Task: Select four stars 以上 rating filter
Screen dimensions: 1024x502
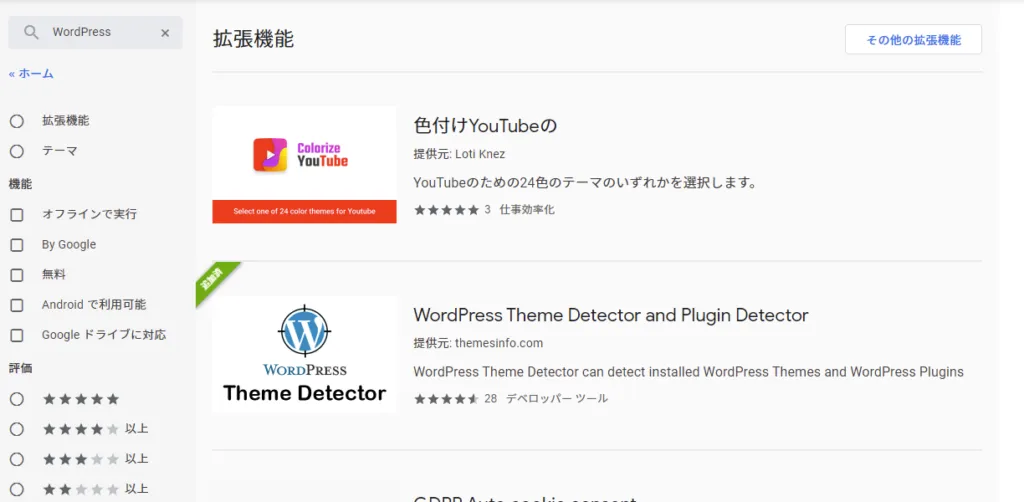Action: 17,429
